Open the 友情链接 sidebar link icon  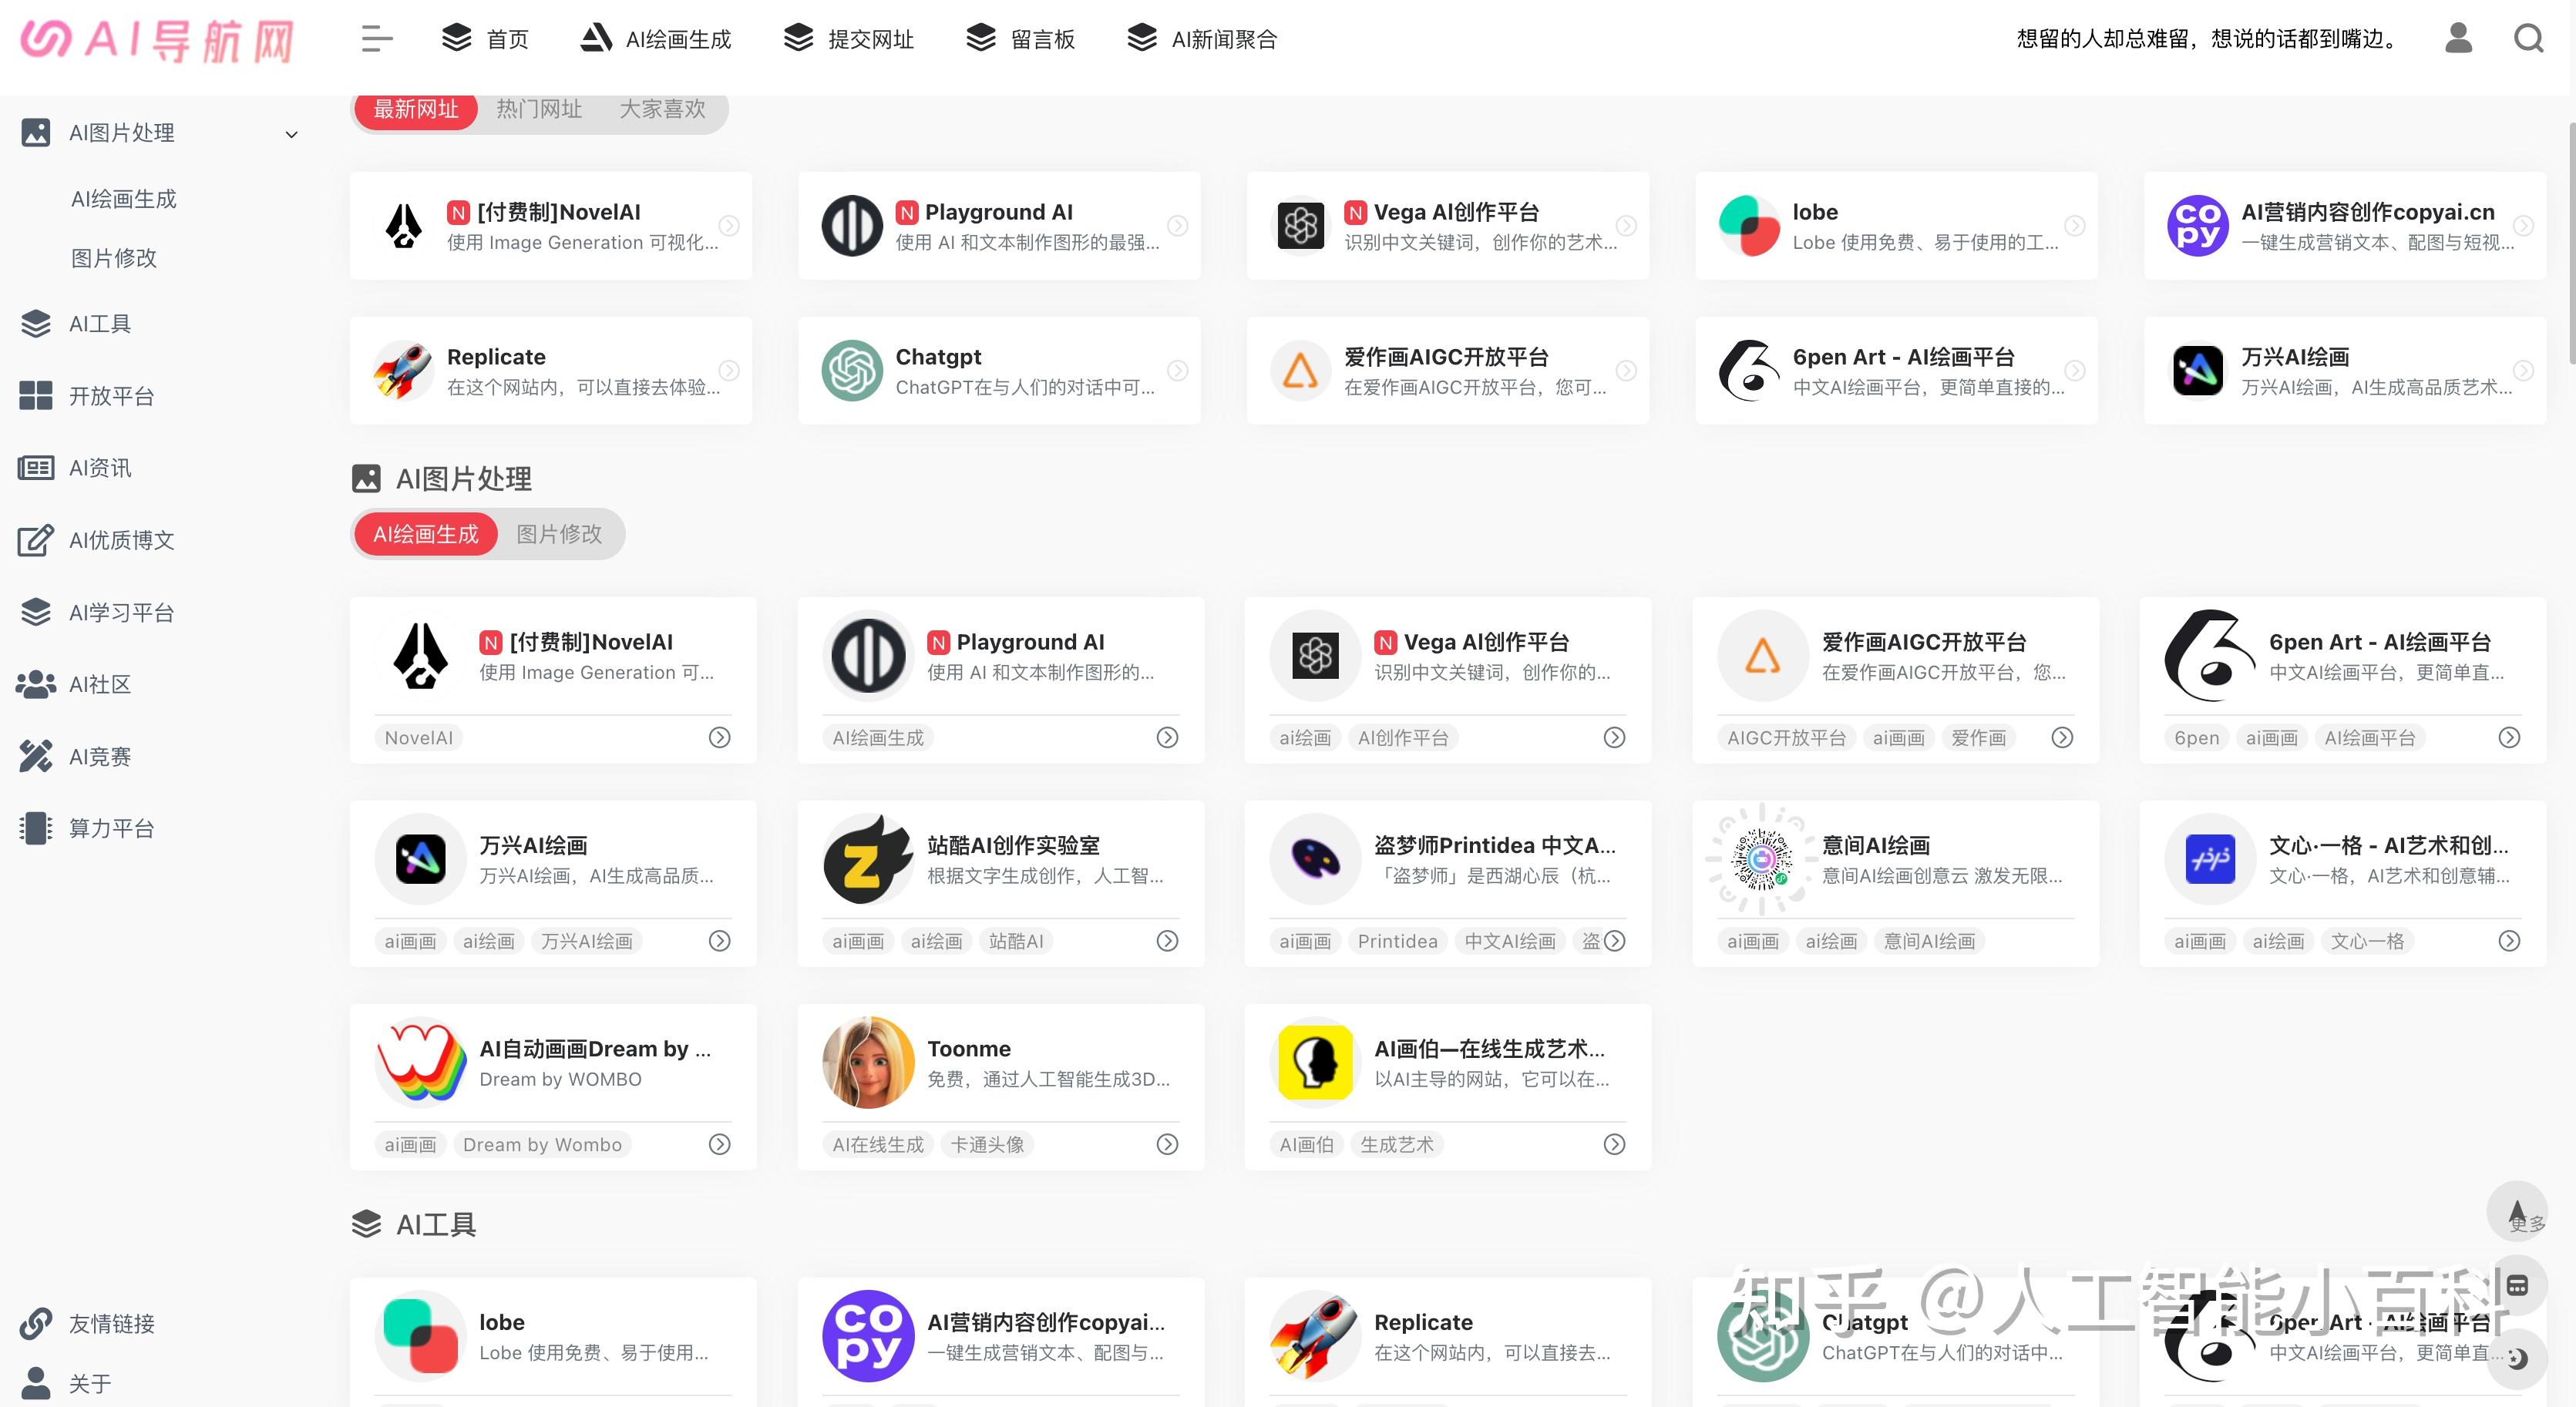[x=36, y=1324]
